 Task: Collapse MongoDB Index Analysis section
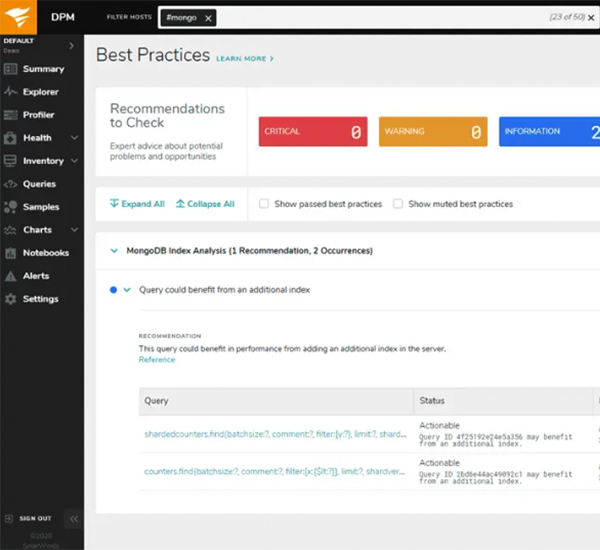coord(114,251)
